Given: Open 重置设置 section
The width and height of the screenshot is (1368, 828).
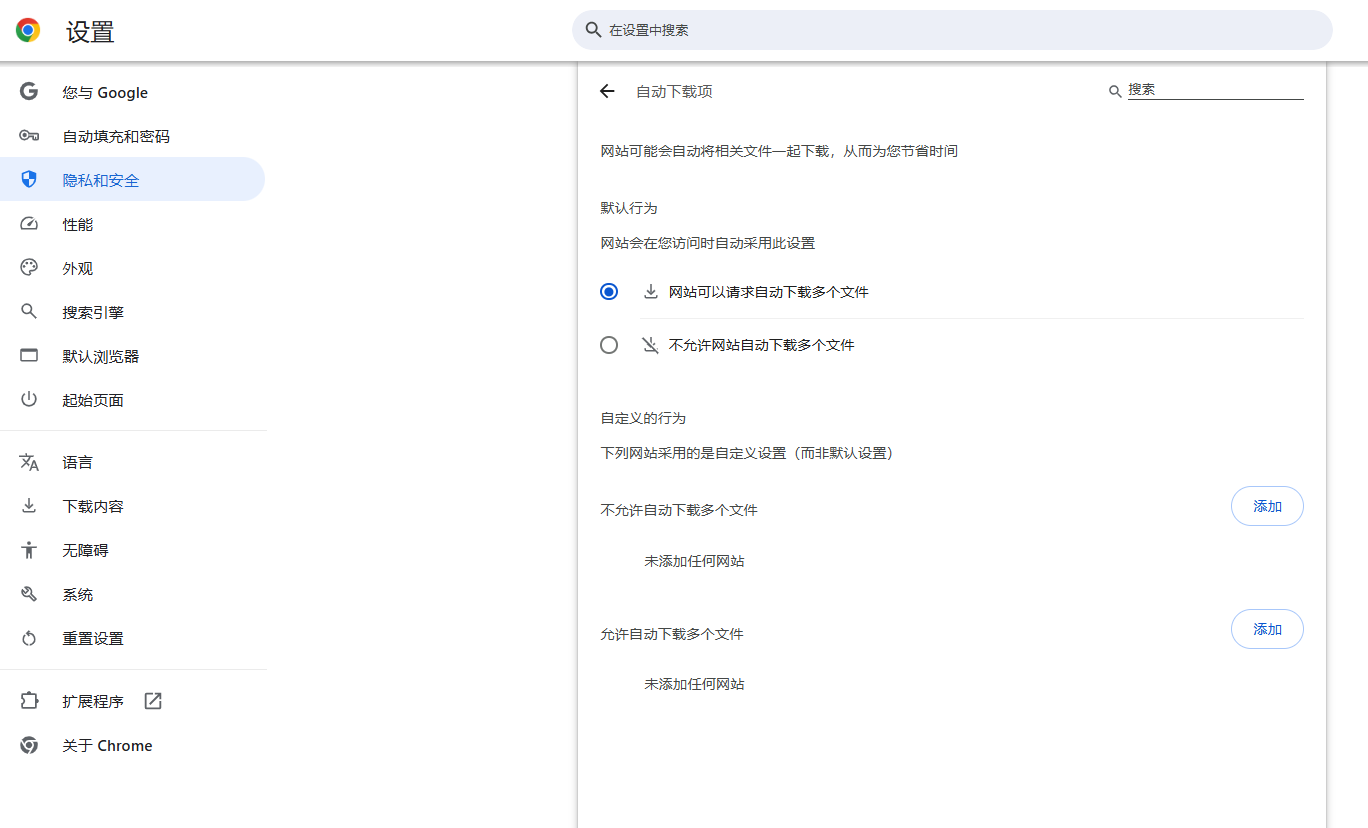Looking at the screenshot, I should 133,638.
